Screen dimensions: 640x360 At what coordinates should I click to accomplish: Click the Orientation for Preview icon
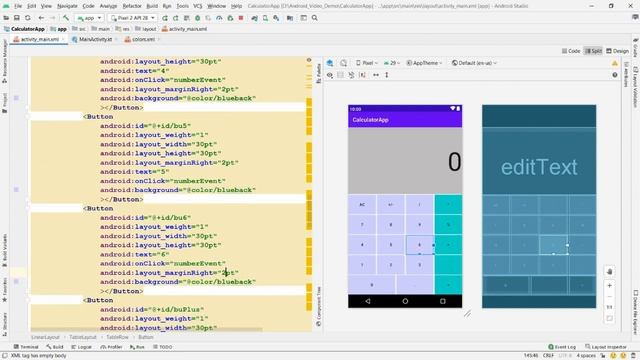point(343,63)
